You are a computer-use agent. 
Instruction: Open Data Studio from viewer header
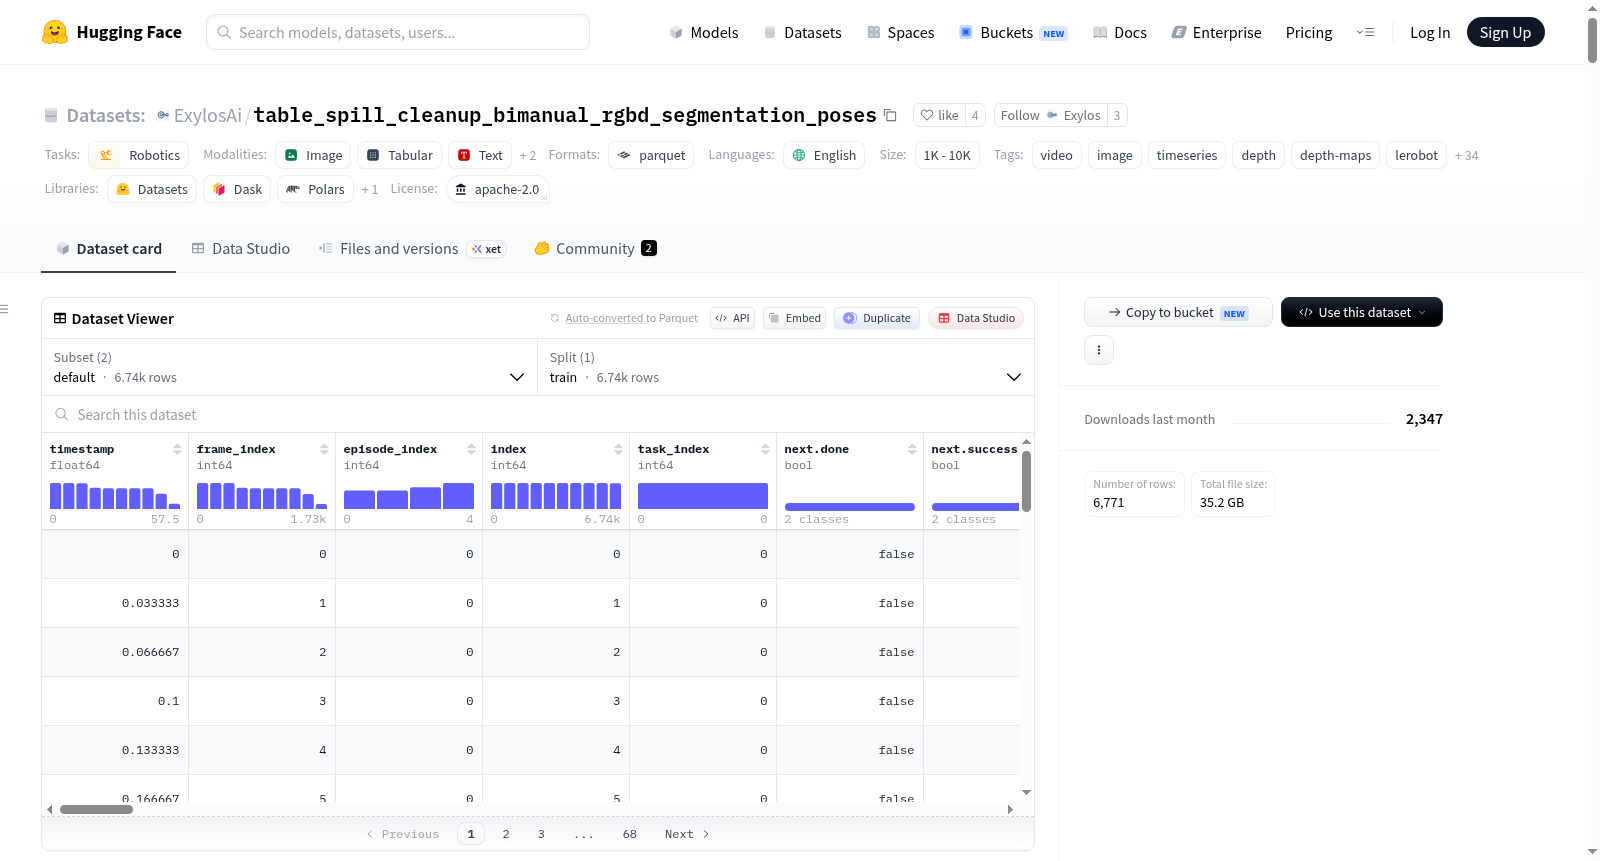point(976,318)
